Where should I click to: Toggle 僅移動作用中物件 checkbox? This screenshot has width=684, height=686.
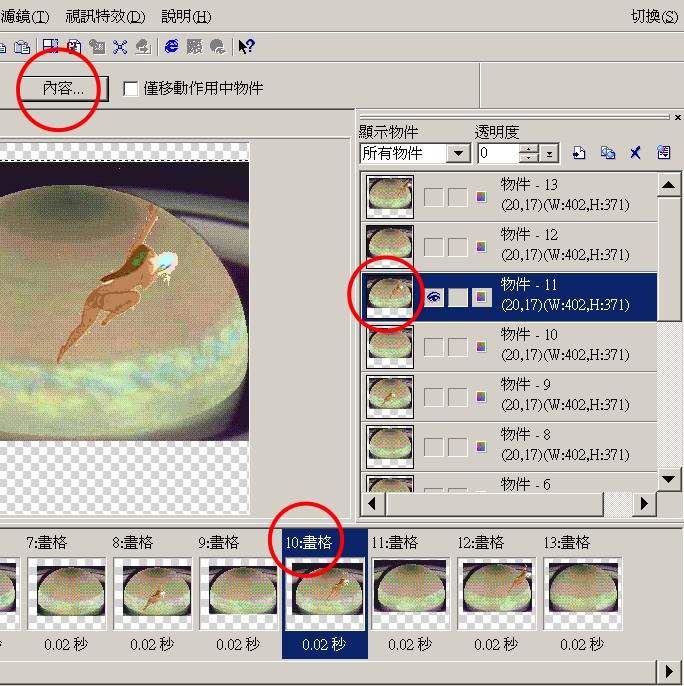point(130,89)
